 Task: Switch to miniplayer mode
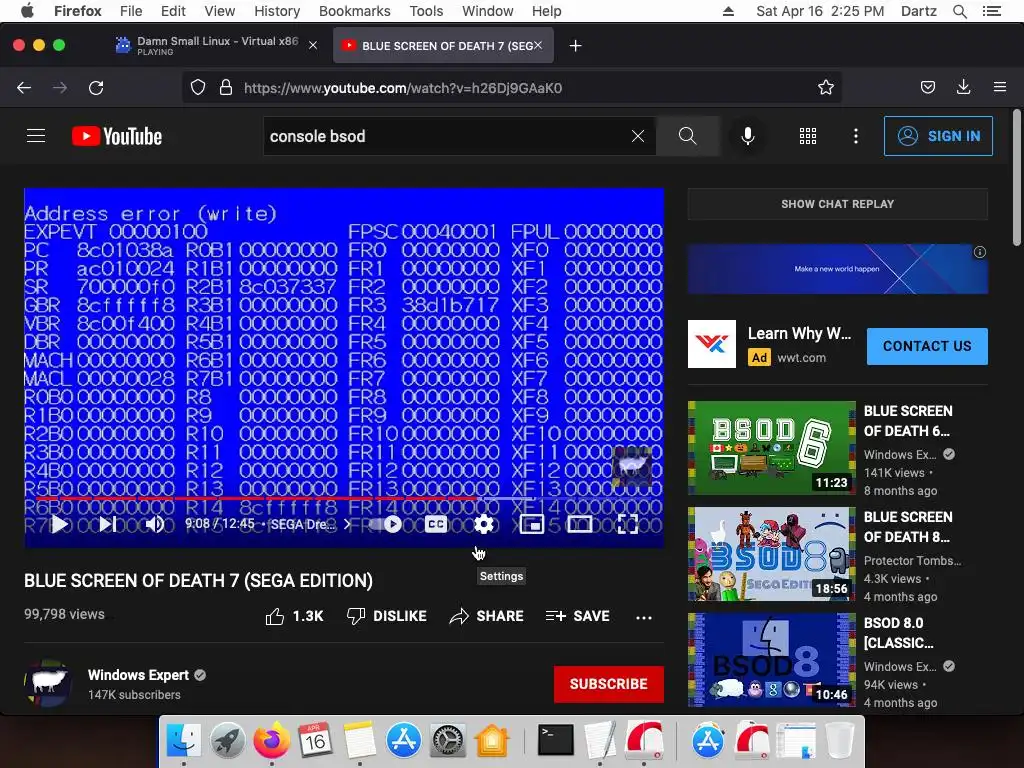click(x=532, y=524)
